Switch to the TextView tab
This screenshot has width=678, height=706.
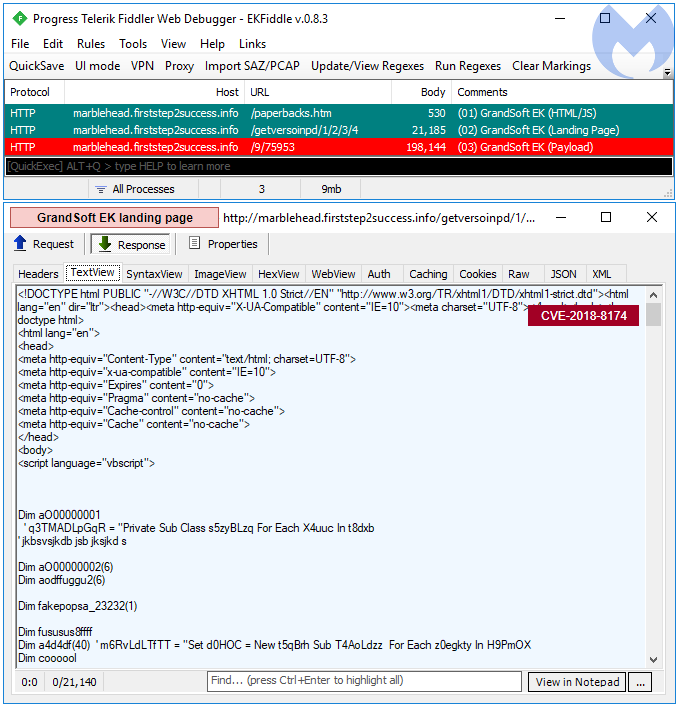coord(93,273)
